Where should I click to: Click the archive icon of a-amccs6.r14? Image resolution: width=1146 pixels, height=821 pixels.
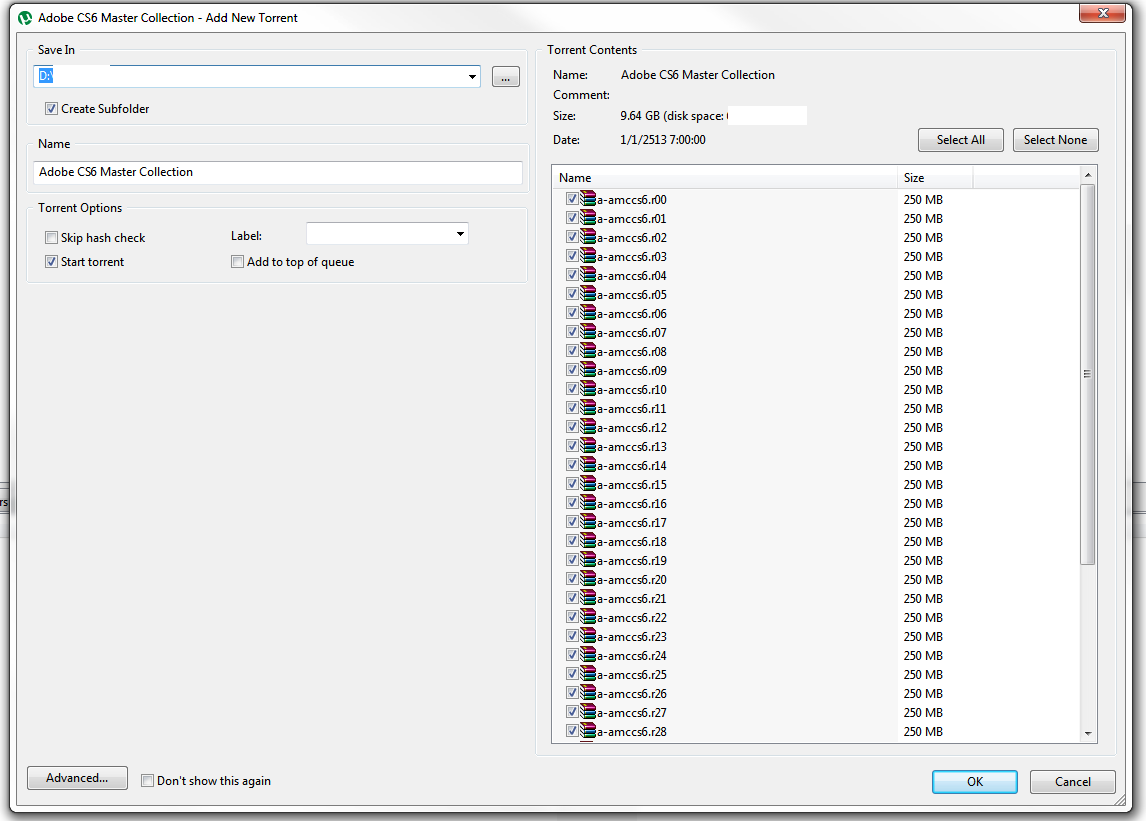point(588,465)
